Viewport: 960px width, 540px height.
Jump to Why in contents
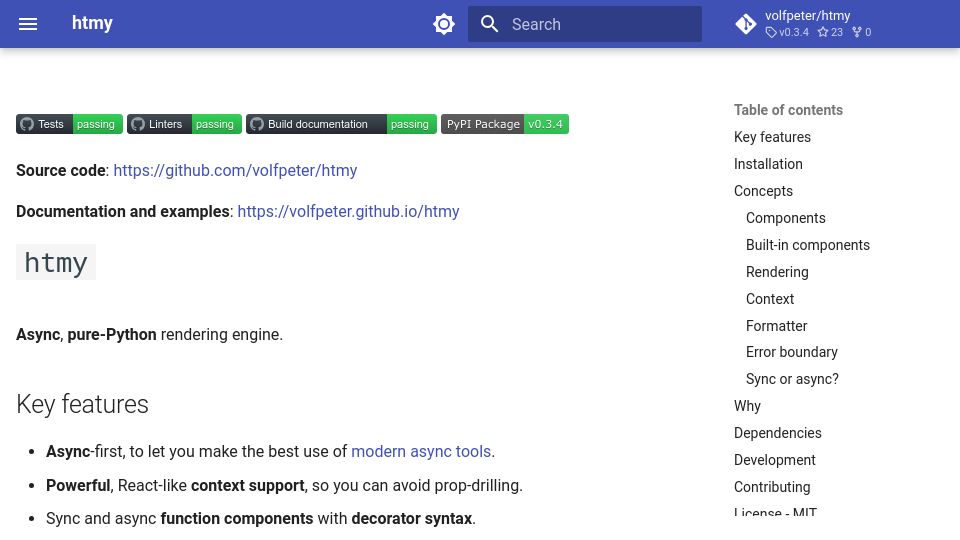pyautogui.click(x=747, y=406)
